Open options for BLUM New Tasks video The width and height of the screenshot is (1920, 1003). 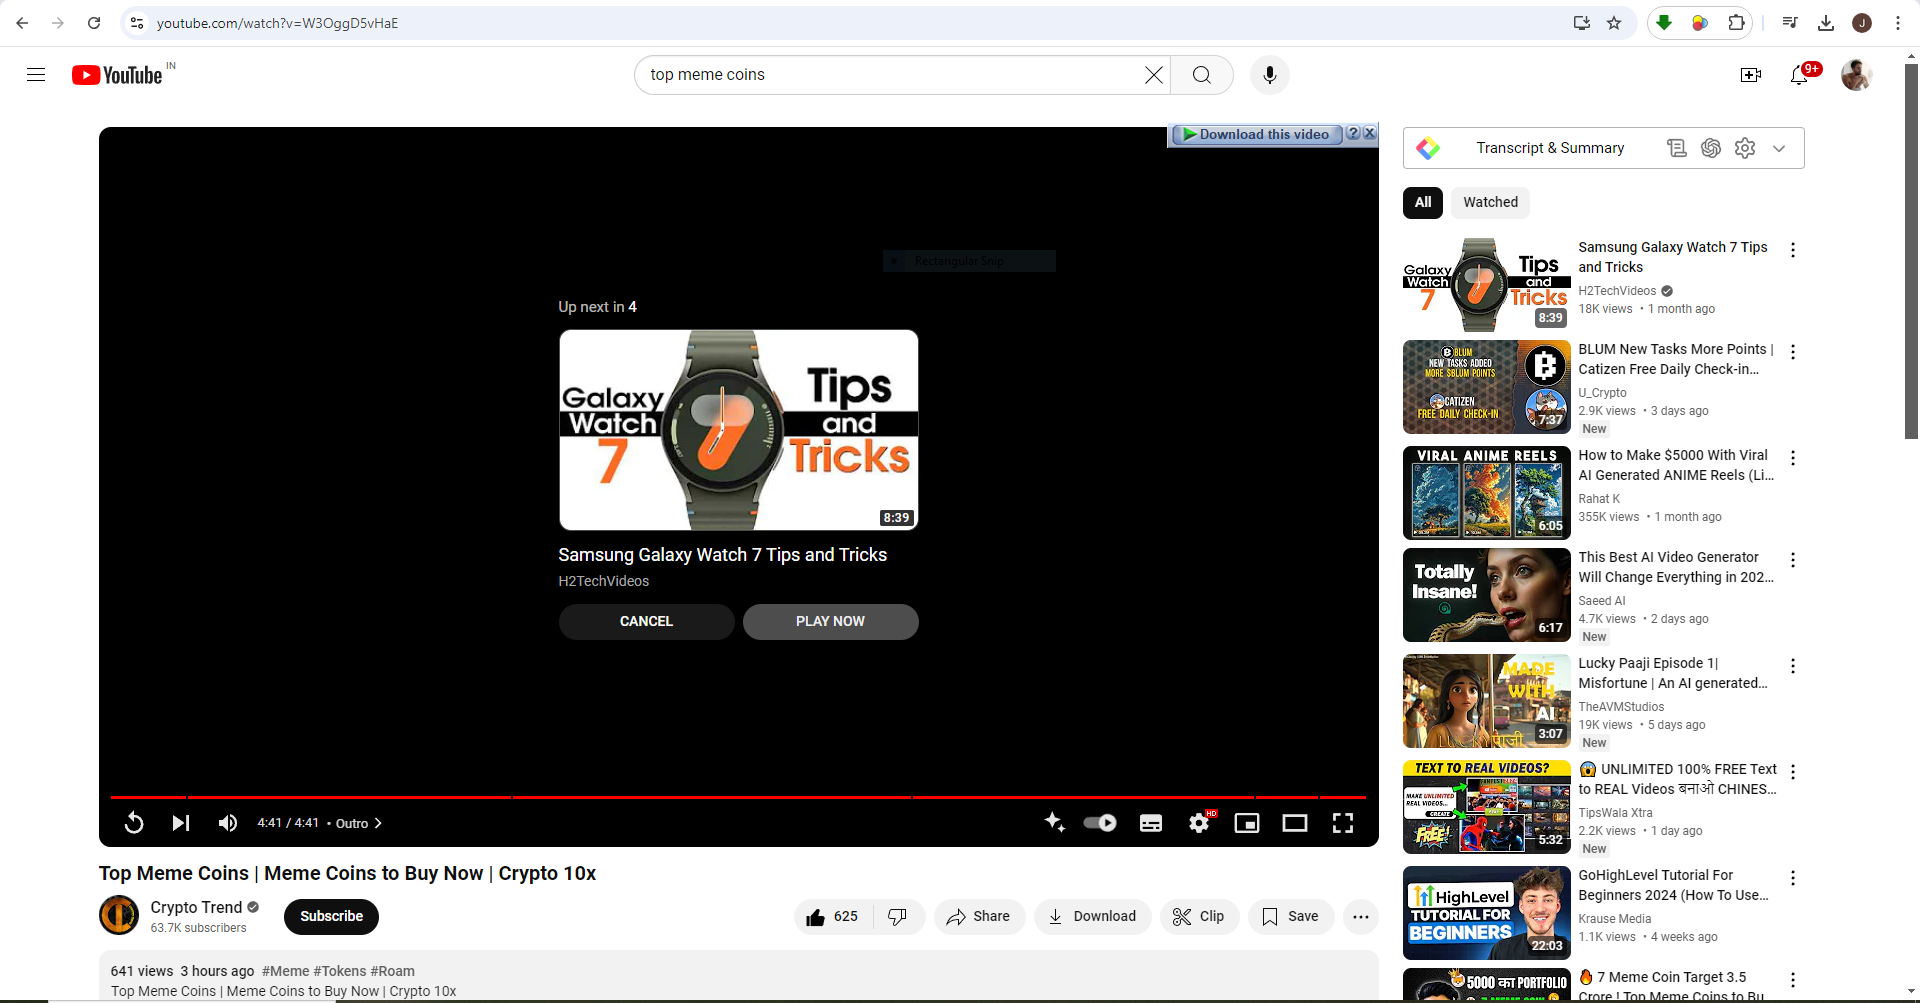point(1793,352)
